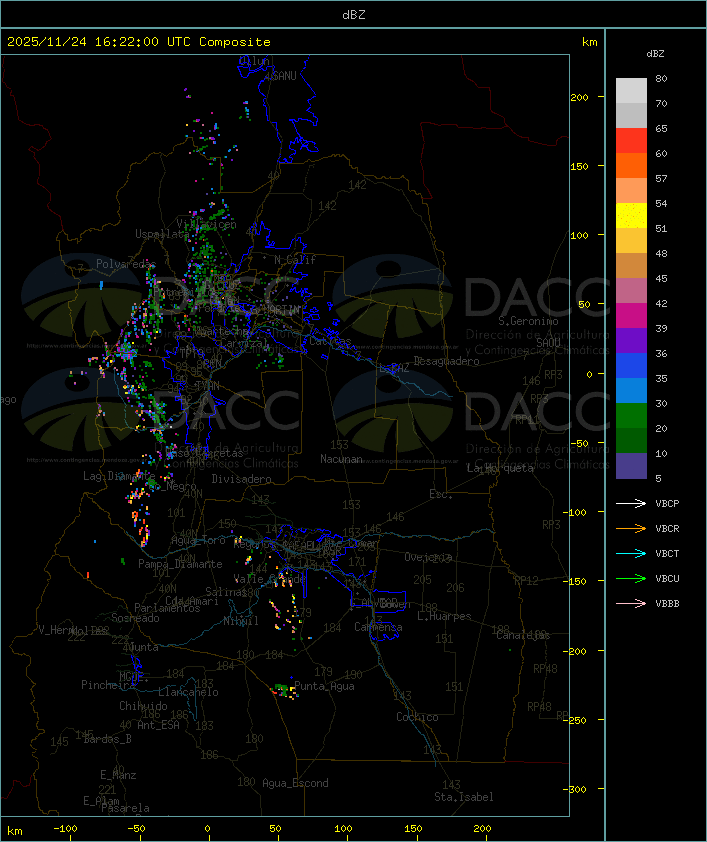Click the Pampa_Diamante map label
This screenshot has height=842, width=707.
pyautogui.click(x=180, y=564)
